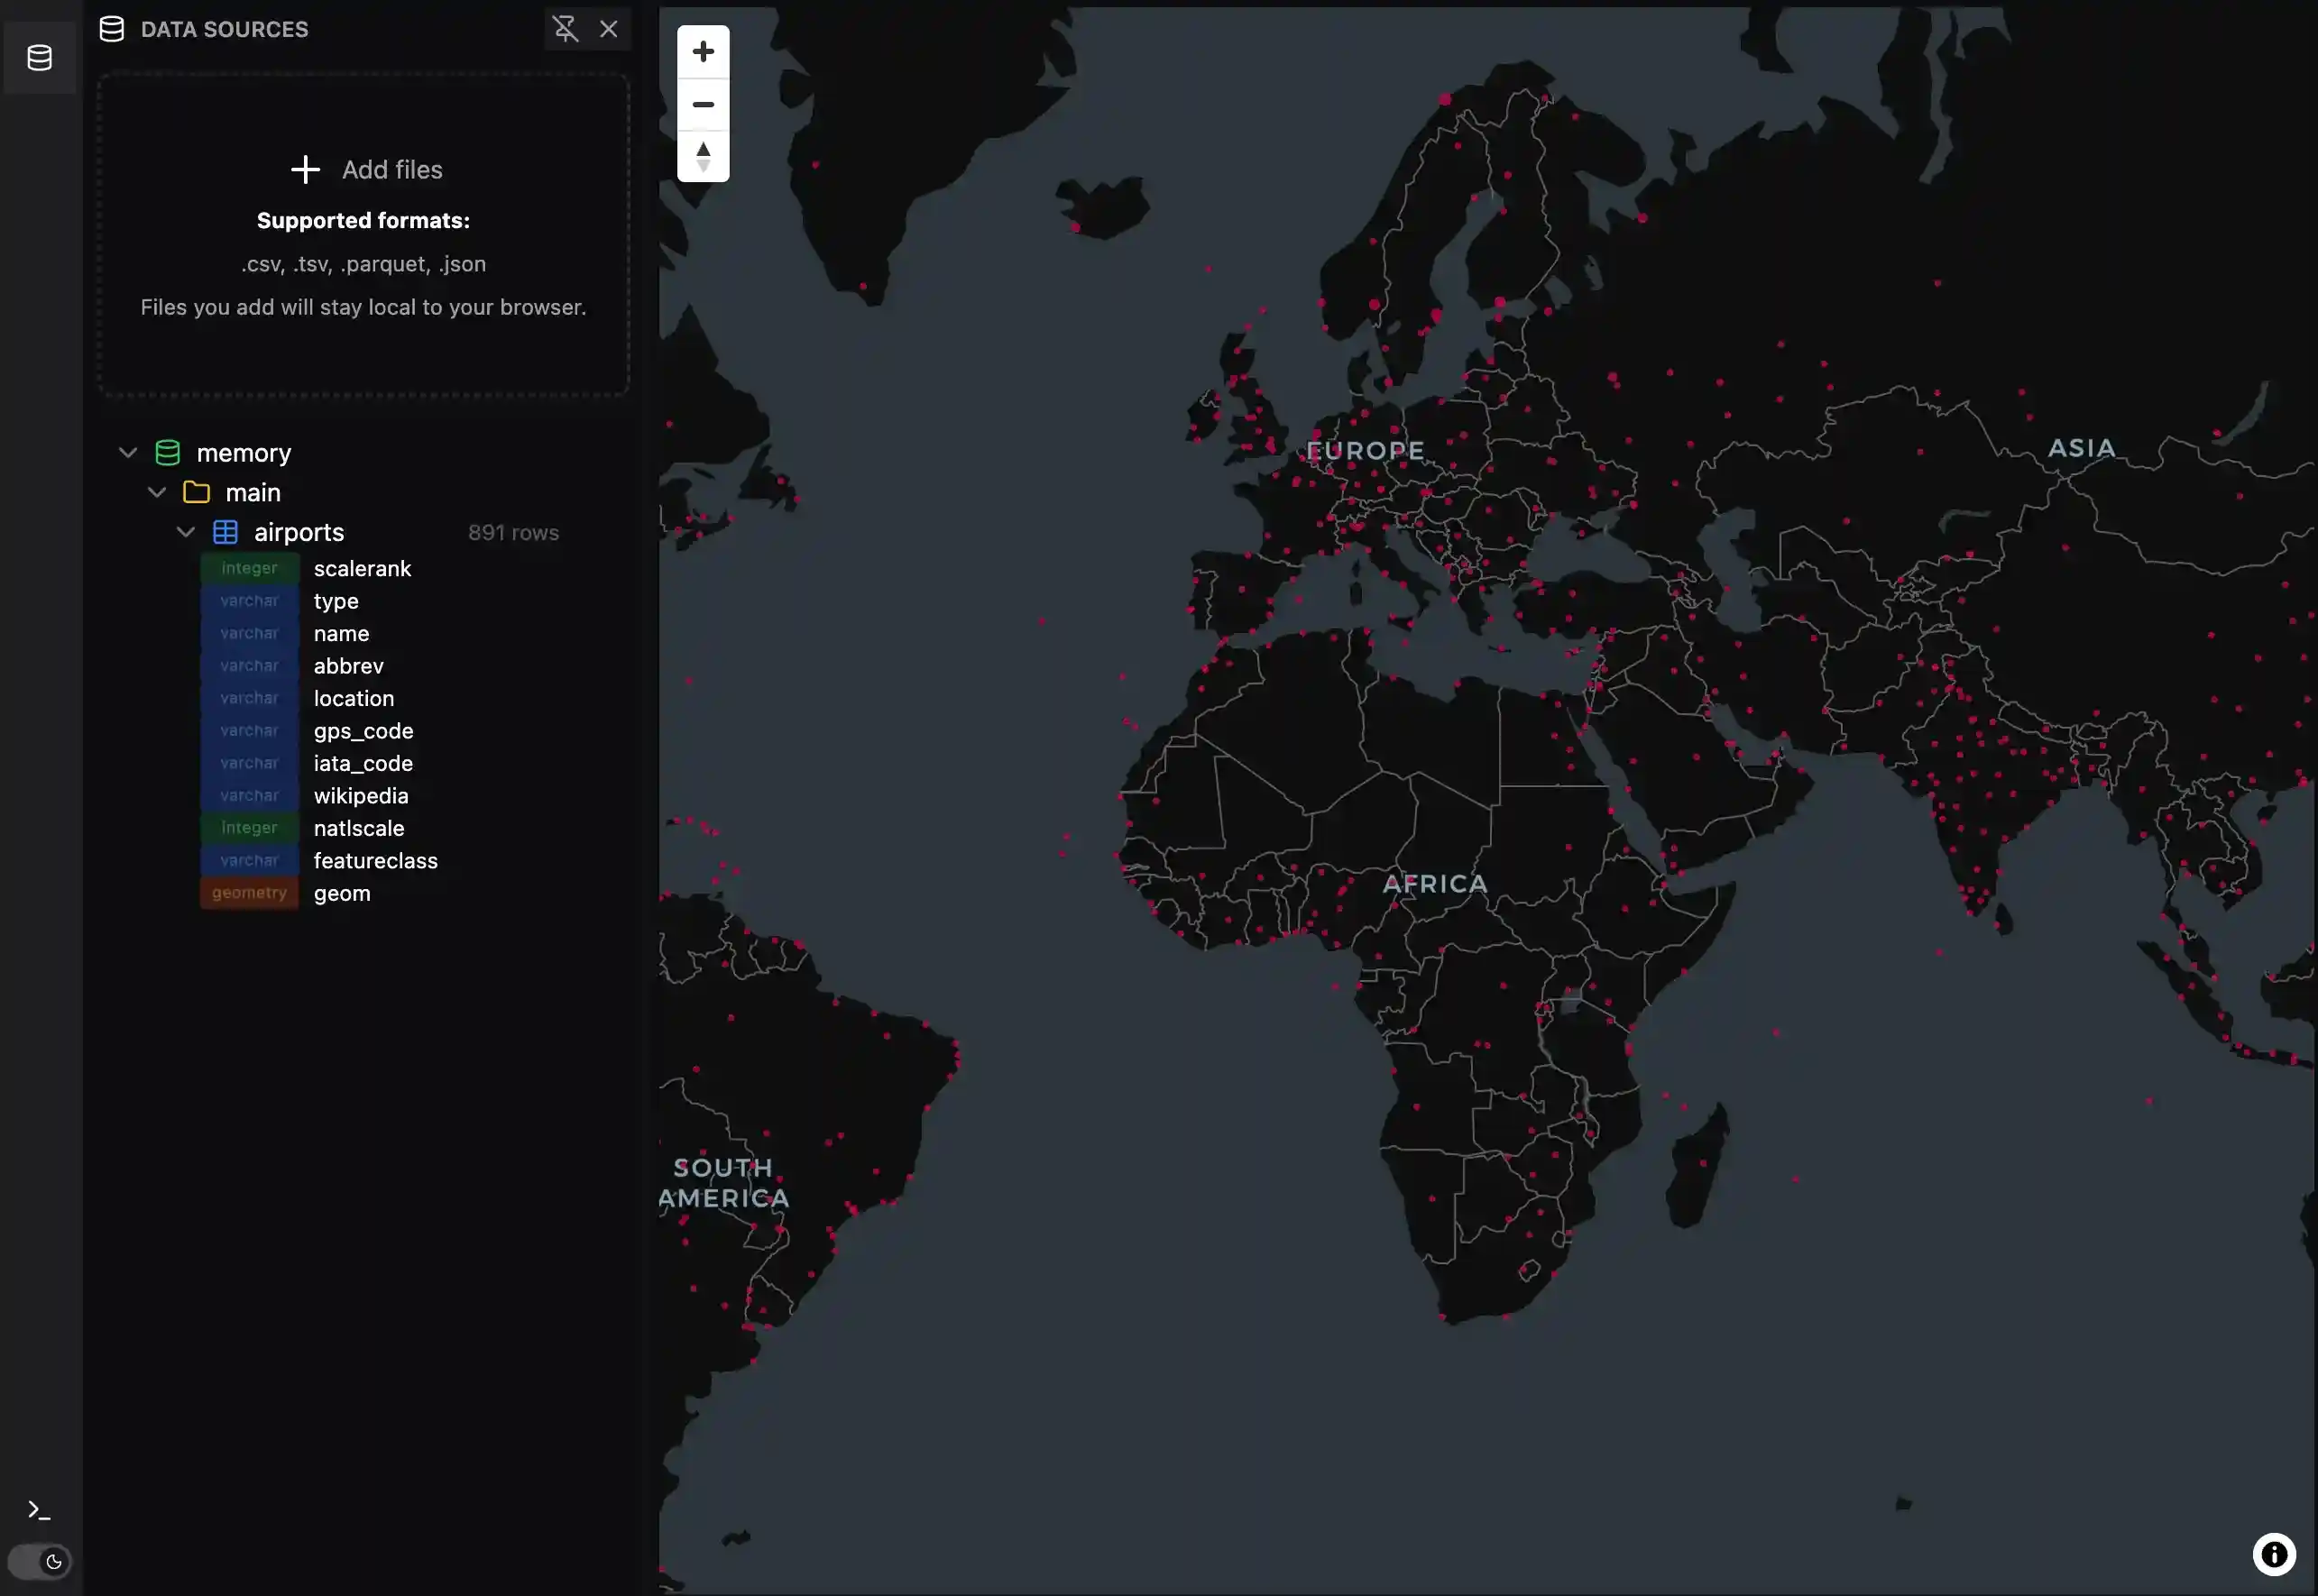The width and height of the screenshot is (2318, 1596).
Task: Collapse the main schema folder
Action: click(x=157, y=492)
